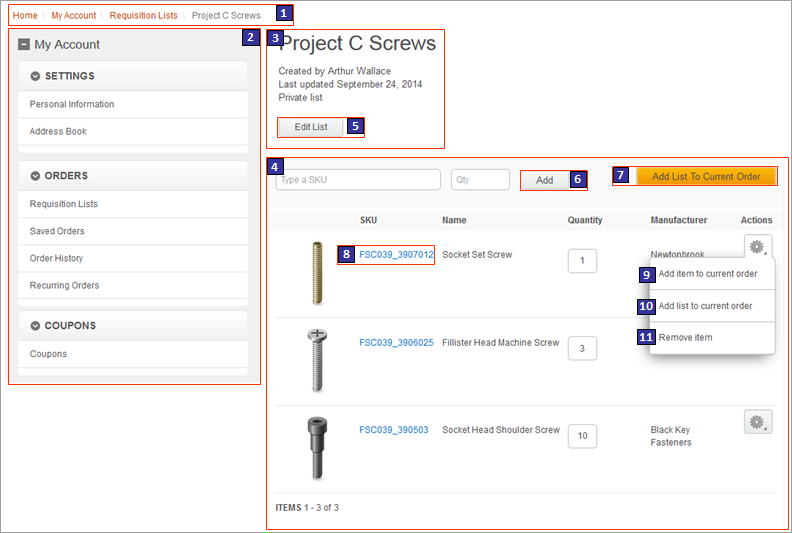Click the Edit List button
The height and width of the screenshot is (533, 792).
point(311,127)
